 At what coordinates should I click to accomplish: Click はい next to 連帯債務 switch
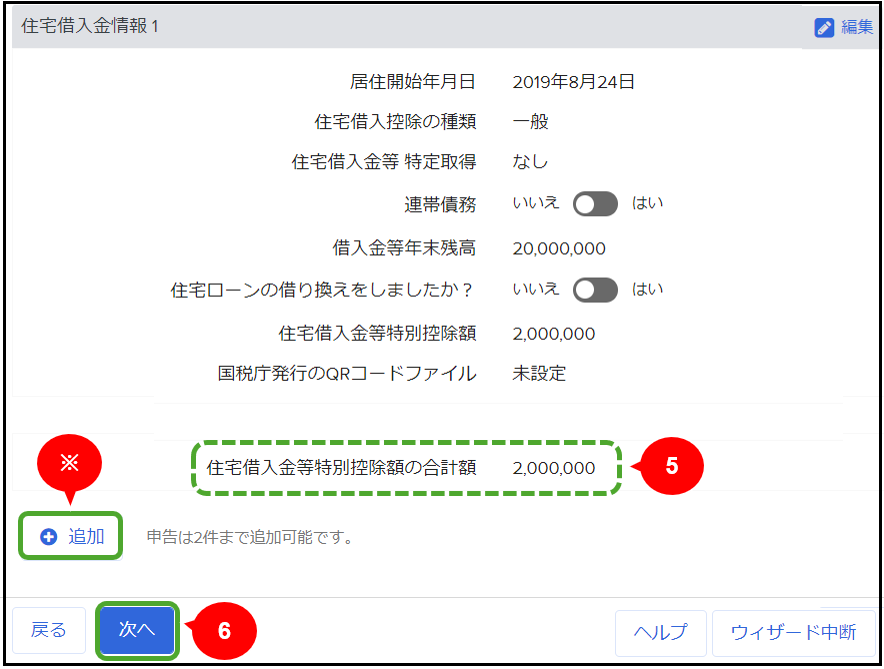647,203
